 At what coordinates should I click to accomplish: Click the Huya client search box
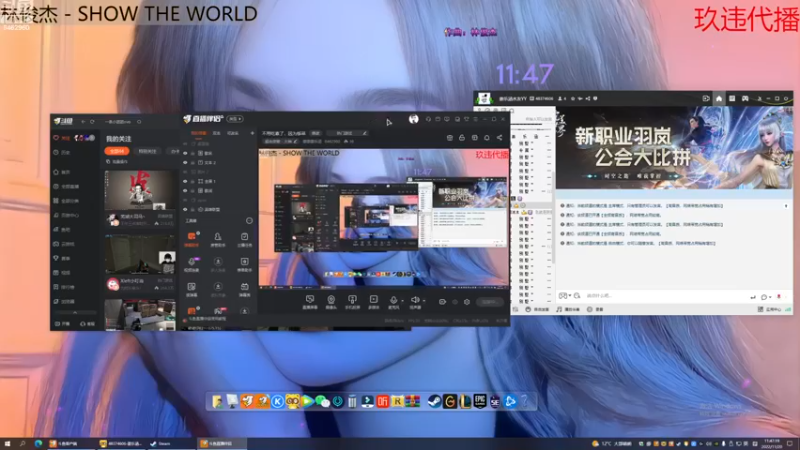click(122, 122)
